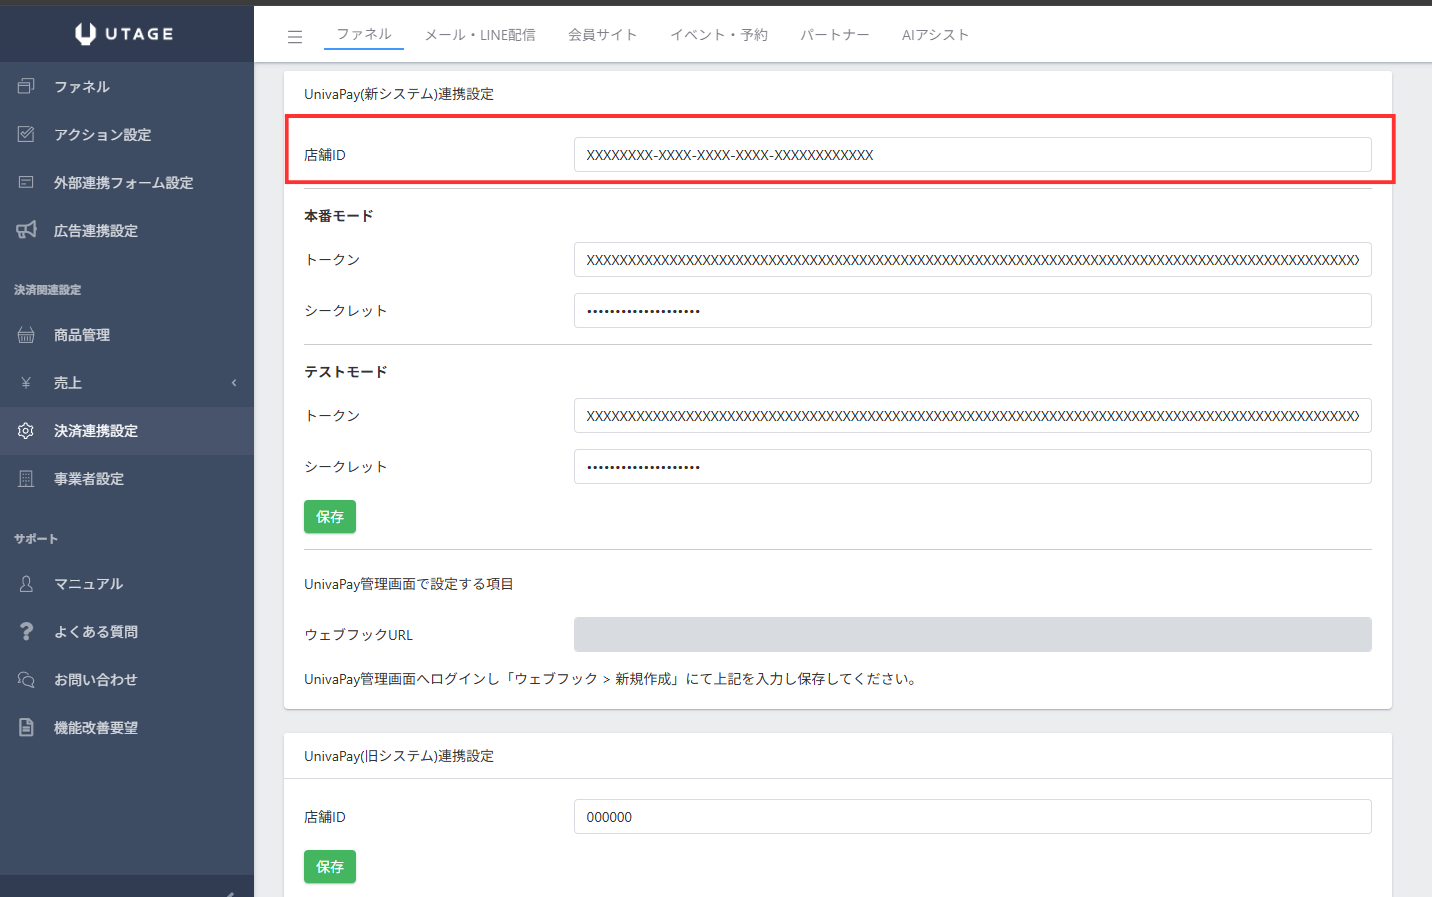This screenshot has height=897, width=1432.
Task: Expand the 売上 submenu chevron
Action: coord(234,383)
